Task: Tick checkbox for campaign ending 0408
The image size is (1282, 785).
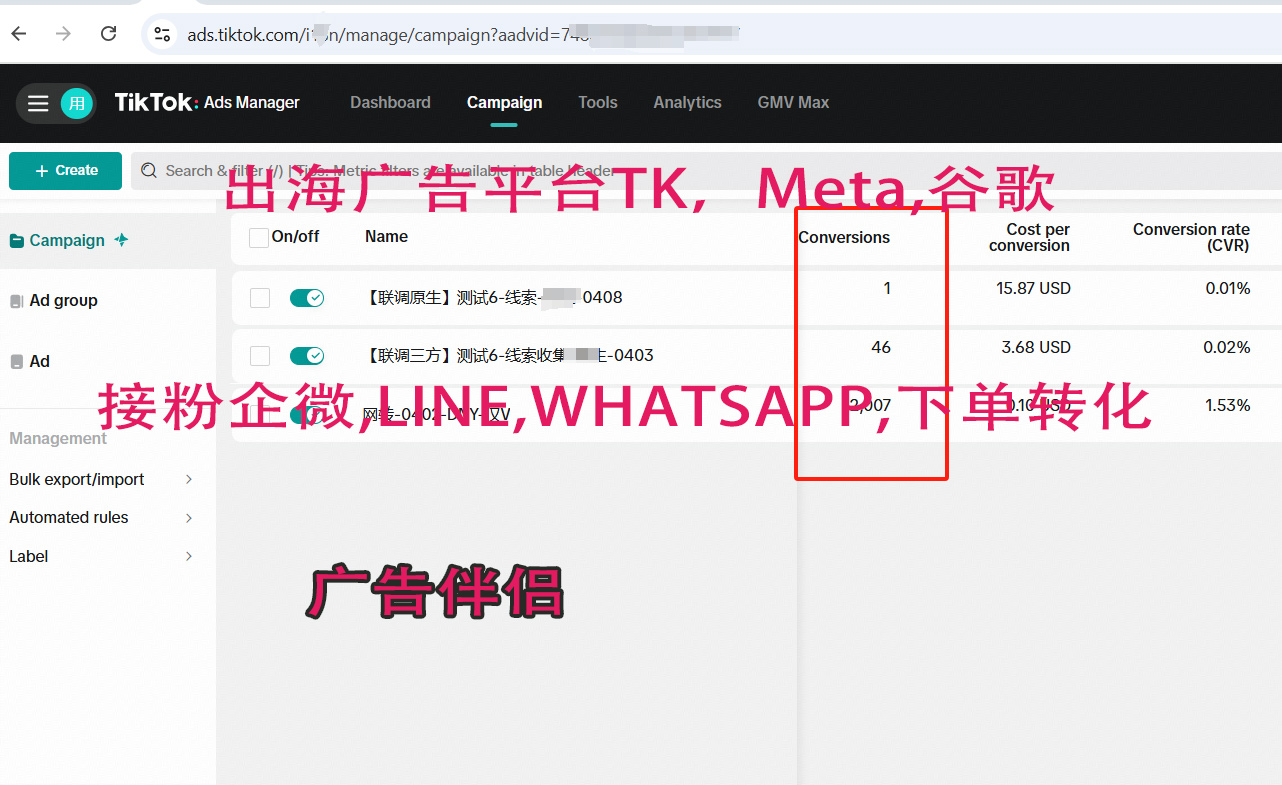Action: coord(260,298)
